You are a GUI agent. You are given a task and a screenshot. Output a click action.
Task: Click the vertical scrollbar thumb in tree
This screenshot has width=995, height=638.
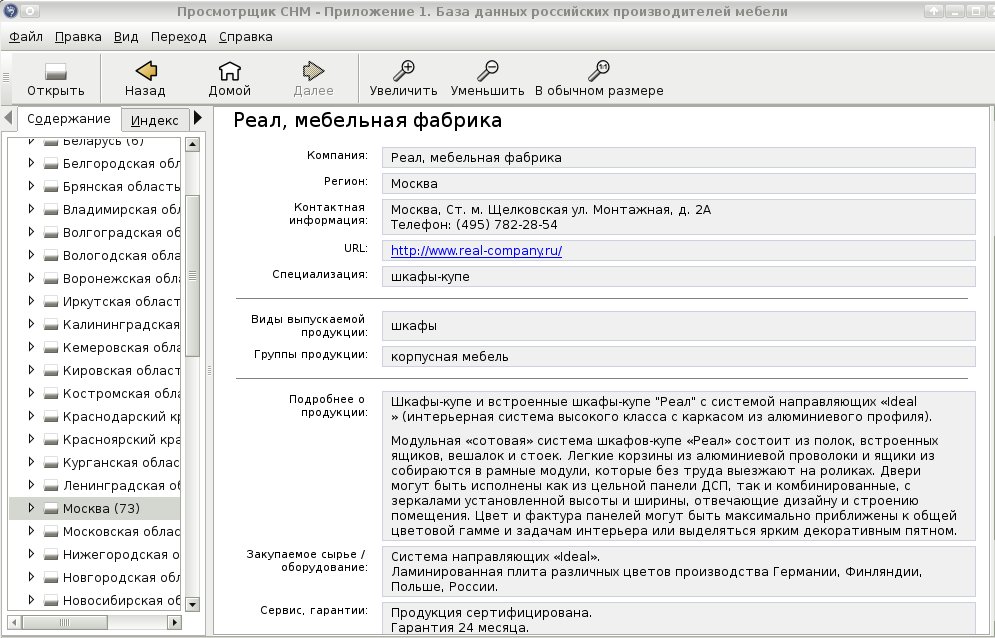point(192,276)
